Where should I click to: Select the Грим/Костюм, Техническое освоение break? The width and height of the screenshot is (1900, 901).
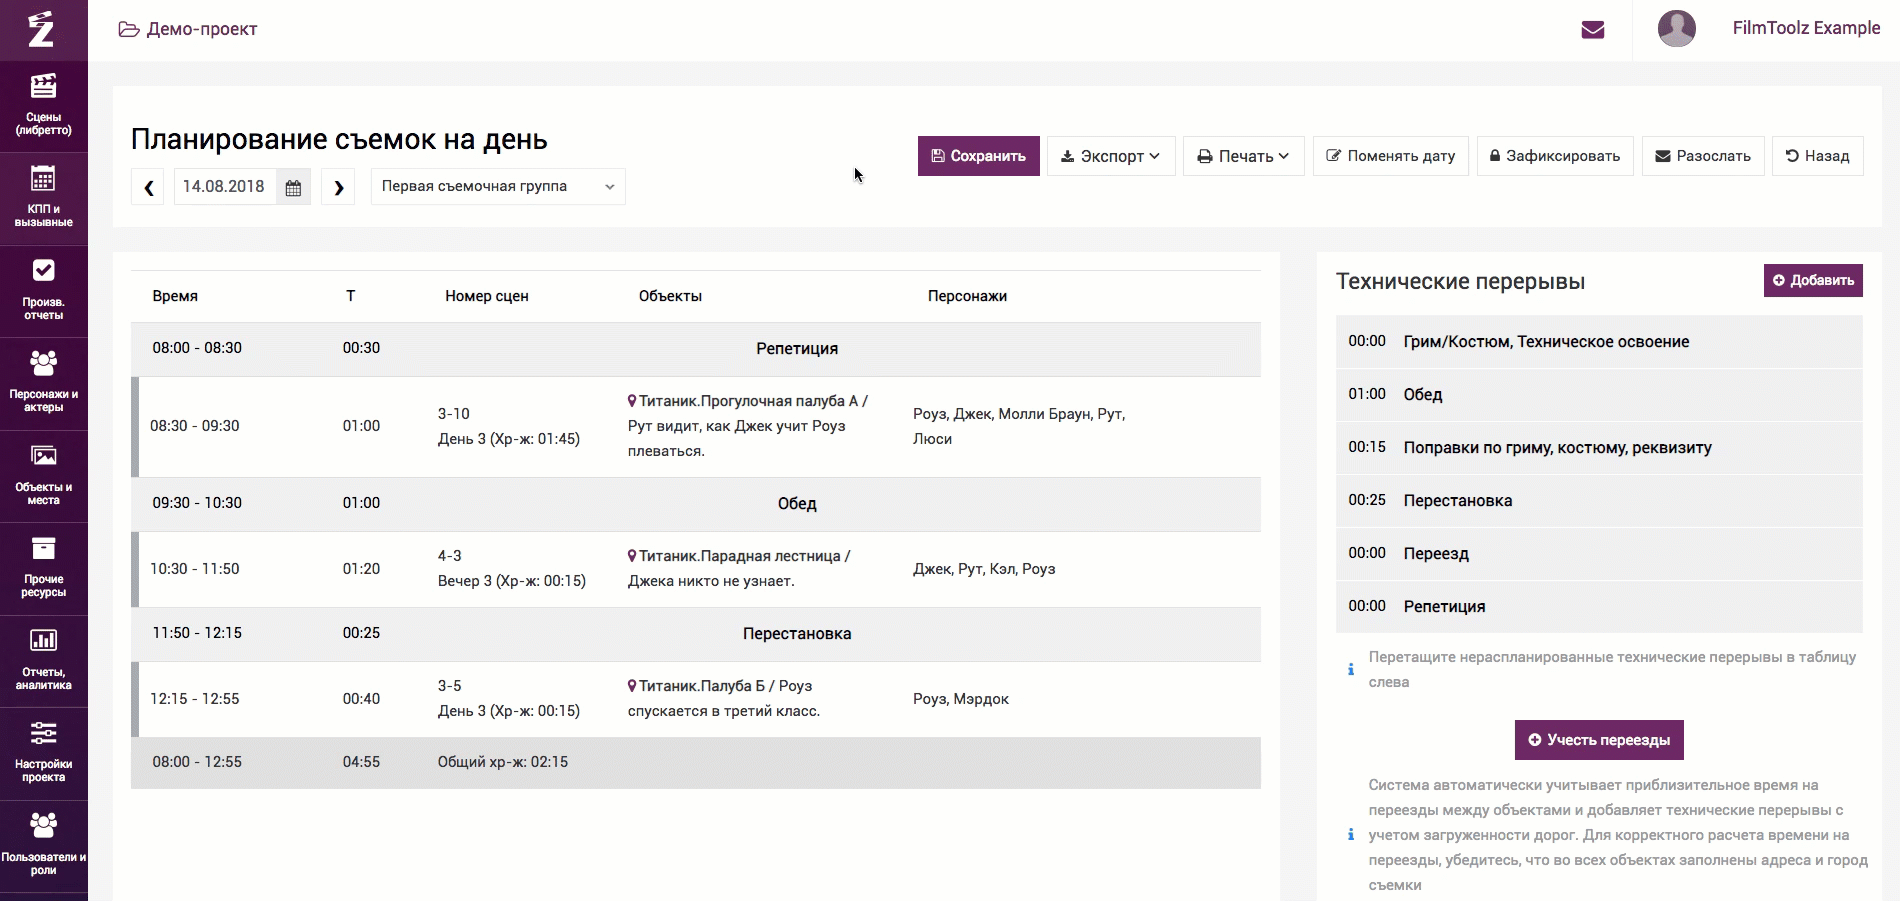click(x=1599, y=342)
